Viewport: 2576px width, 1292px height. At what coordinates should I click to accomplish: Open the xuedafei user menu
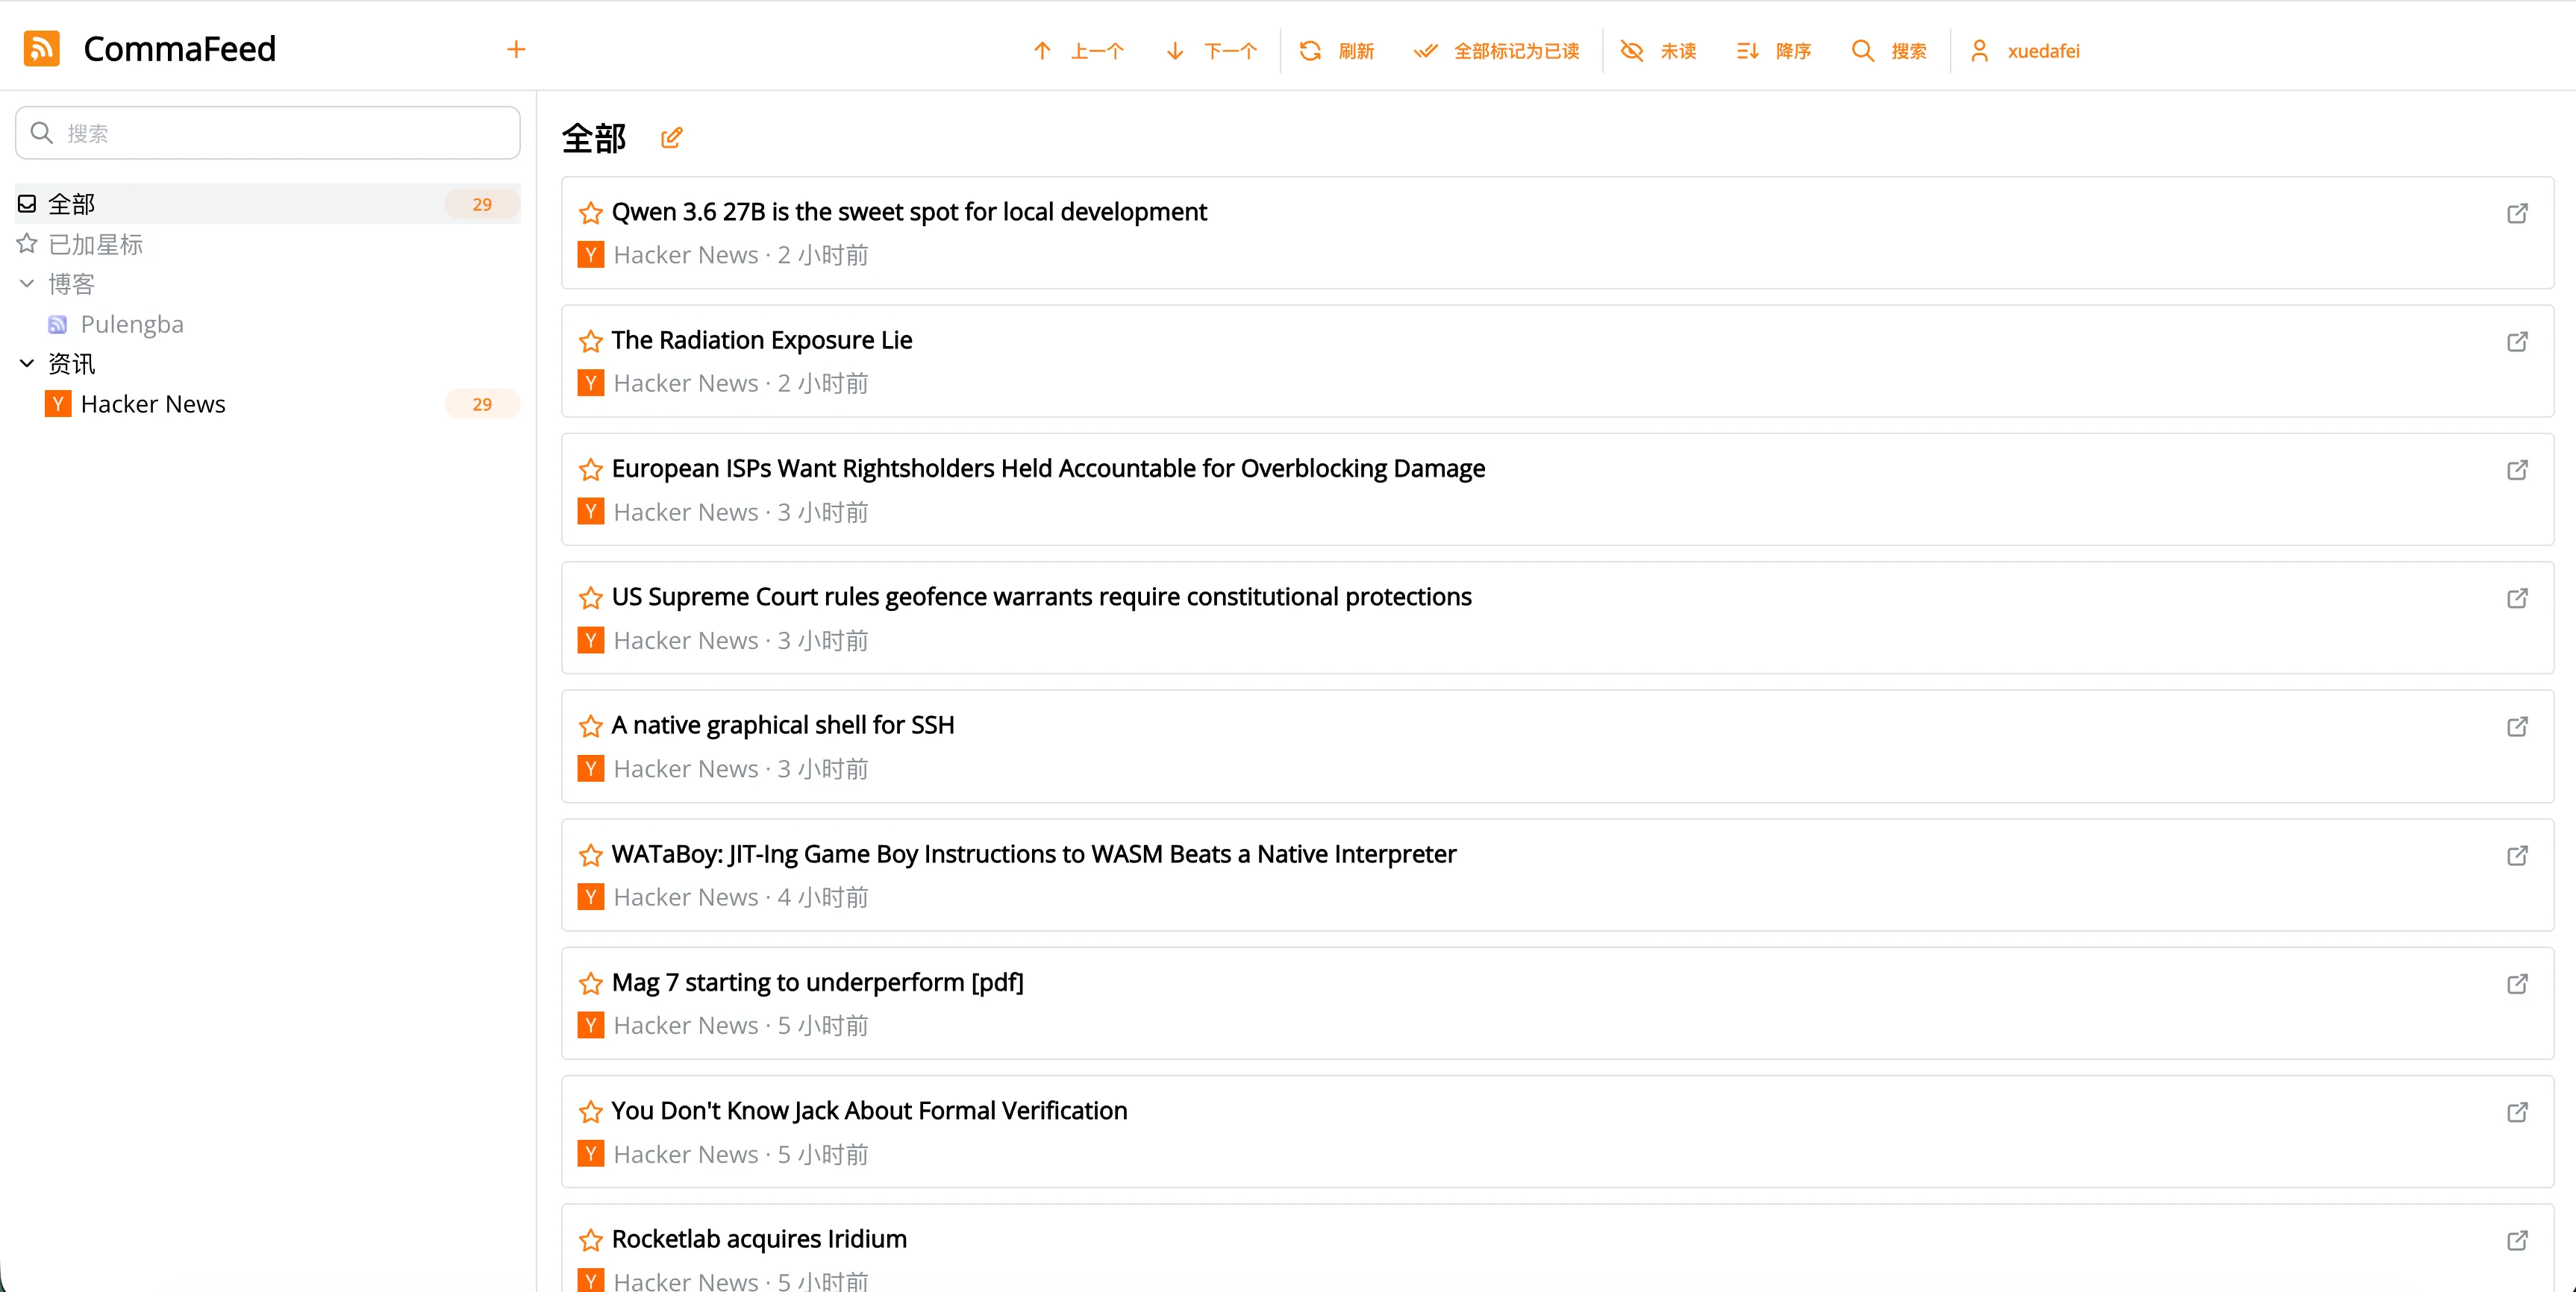point(2025,51)
